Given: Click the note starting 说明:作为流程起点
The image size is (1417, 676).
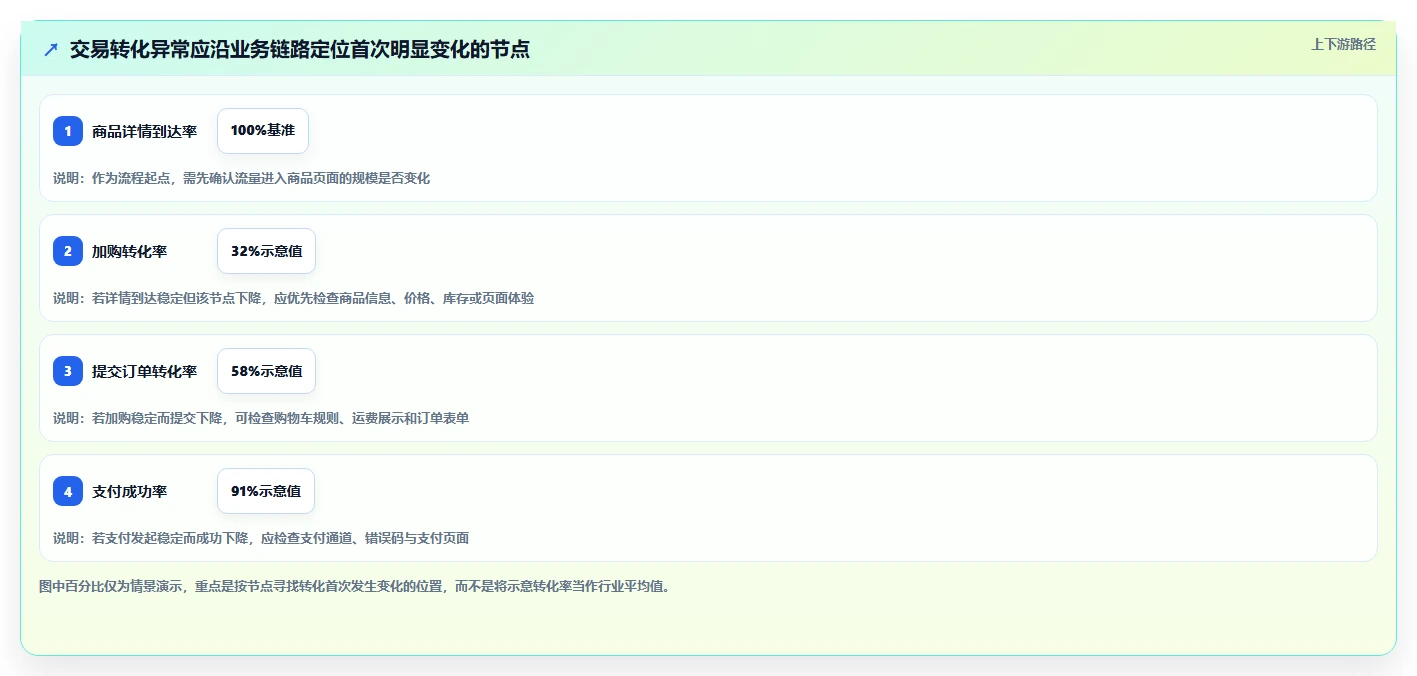Looking at the screenshot, I should click(241, 178).
